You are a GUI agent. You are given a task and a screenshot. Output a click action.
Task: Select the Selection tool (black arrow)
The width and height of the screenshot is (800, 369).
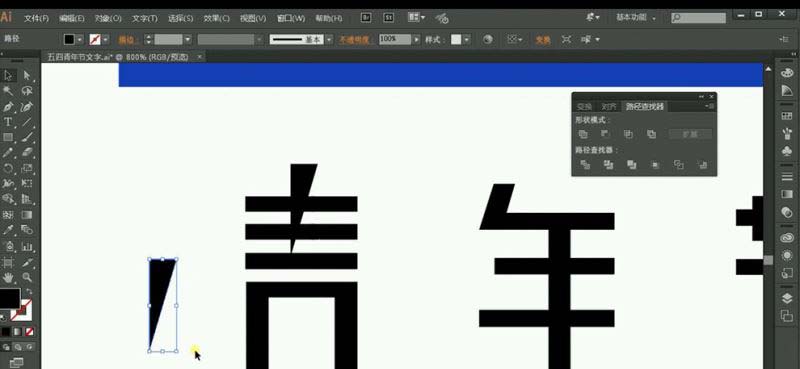(8, 76)
